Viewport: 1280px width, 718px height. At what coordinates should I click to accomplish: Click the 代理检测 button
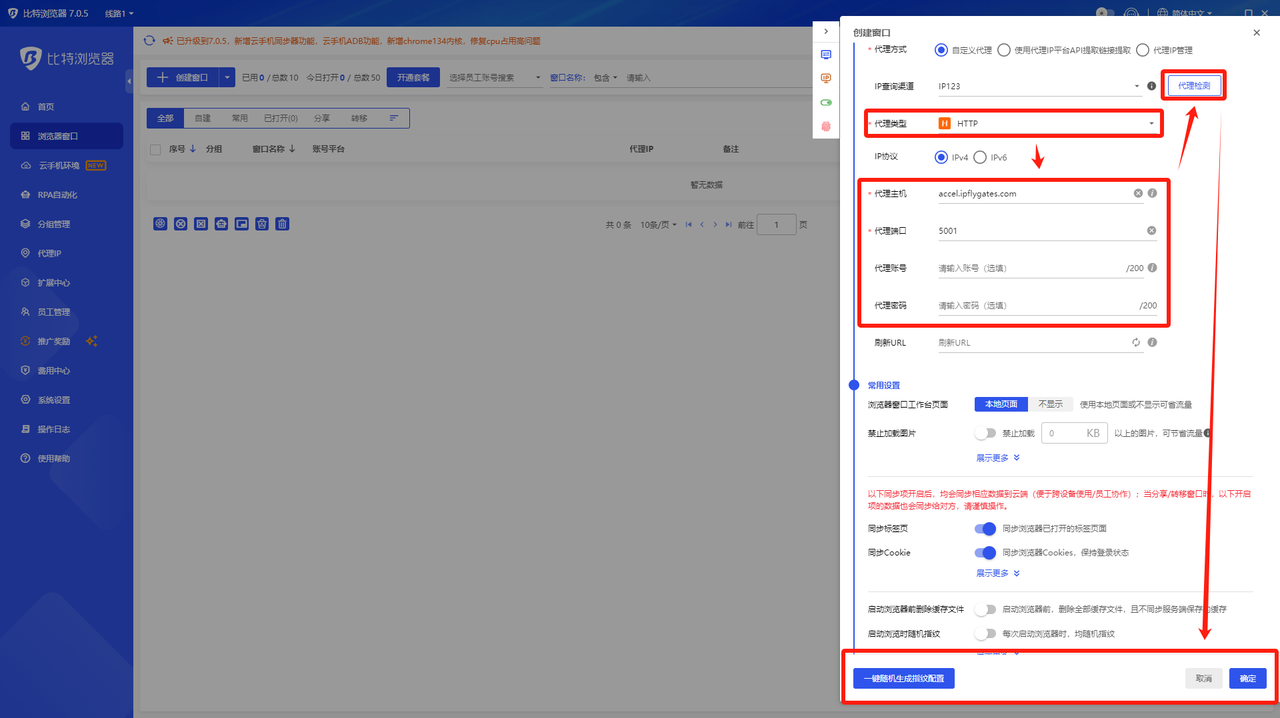tap(1194, 85)
